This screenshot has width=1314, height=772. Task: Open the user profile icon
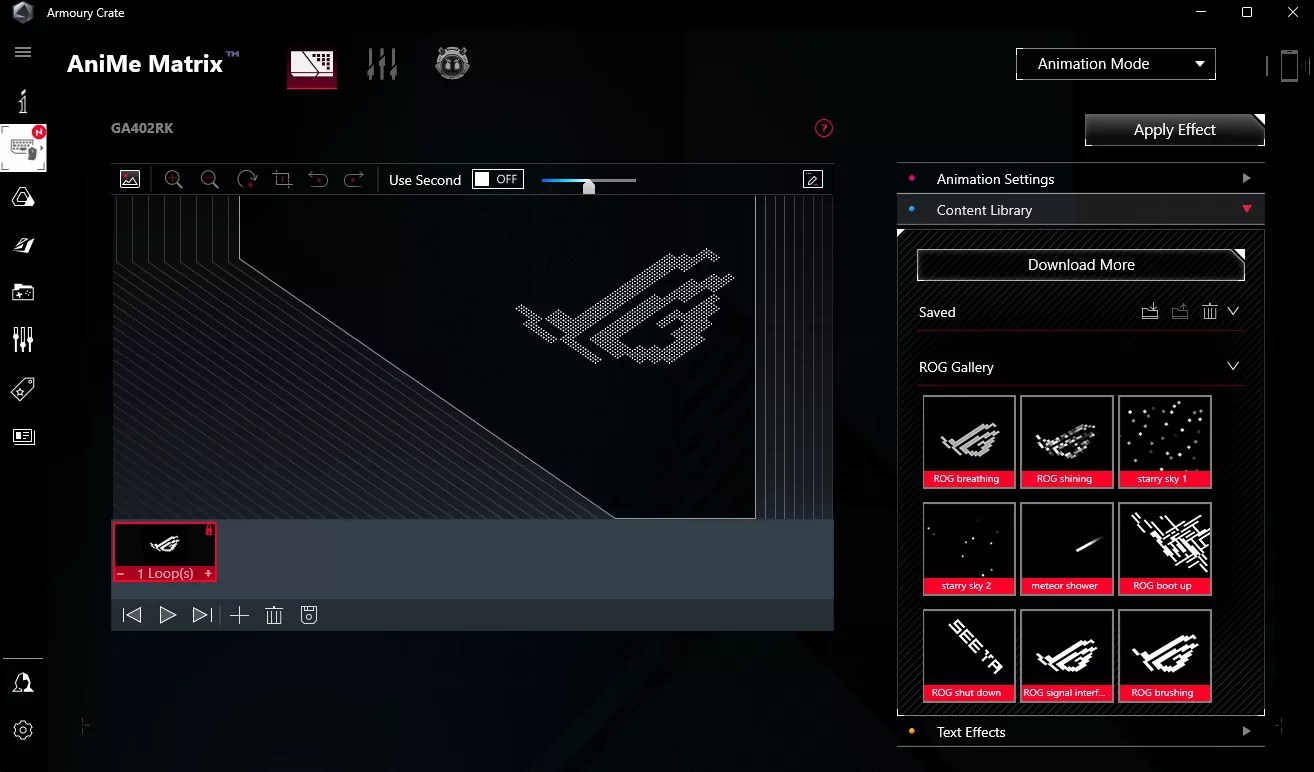(23, 682)
